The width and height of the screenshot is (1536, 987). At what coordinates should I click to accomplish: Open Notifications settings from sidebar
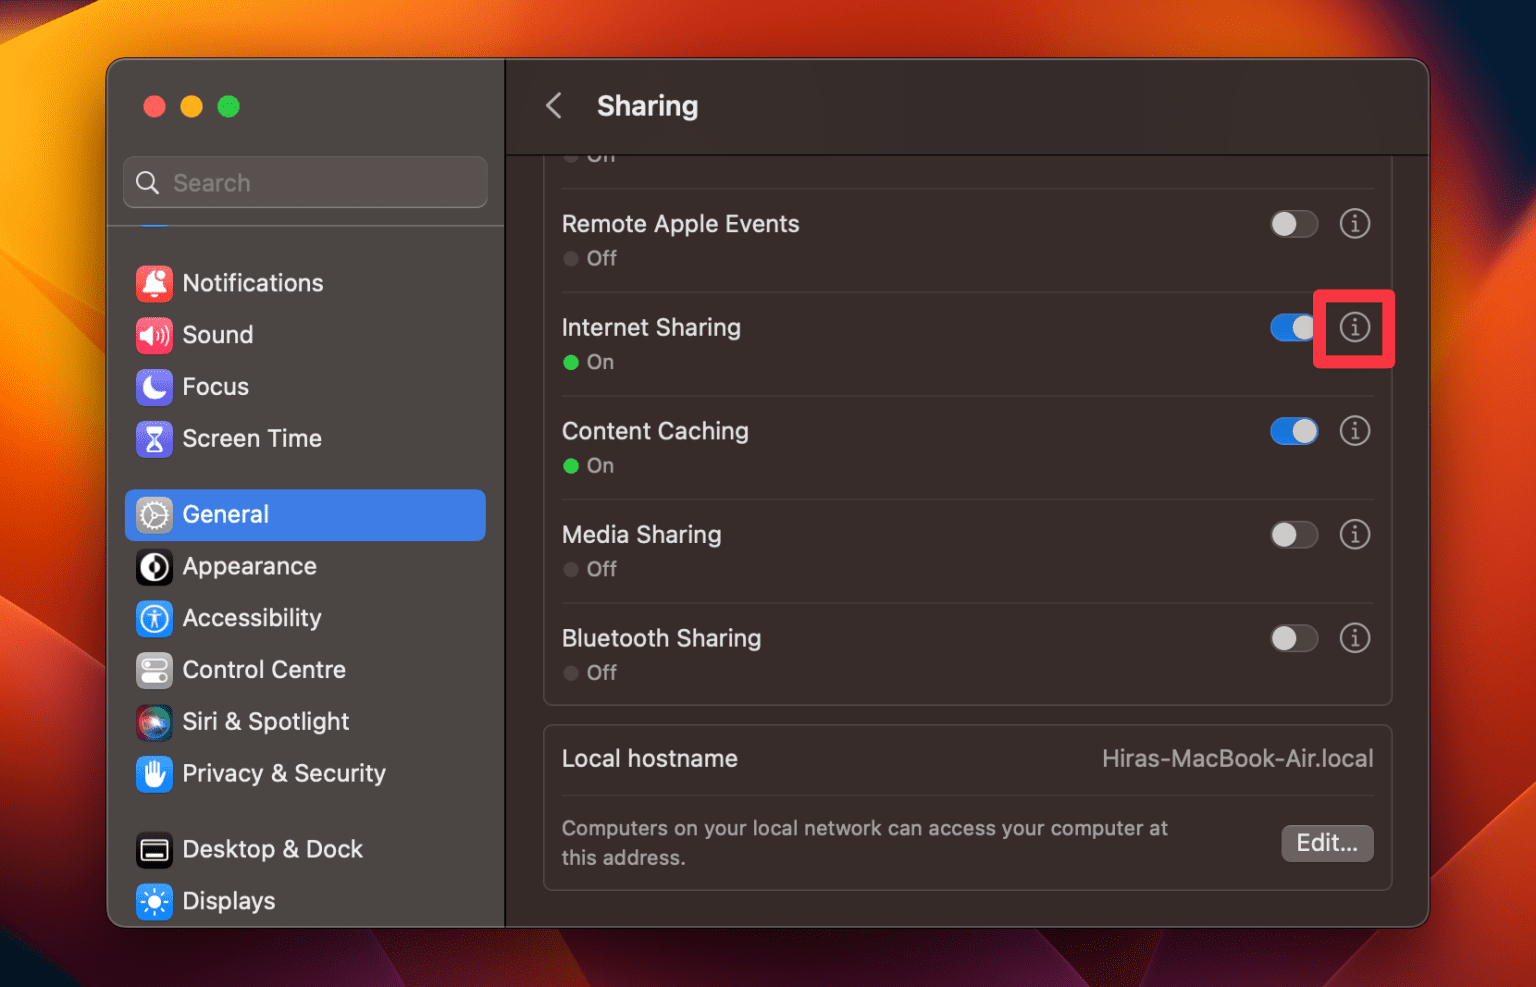252,283
